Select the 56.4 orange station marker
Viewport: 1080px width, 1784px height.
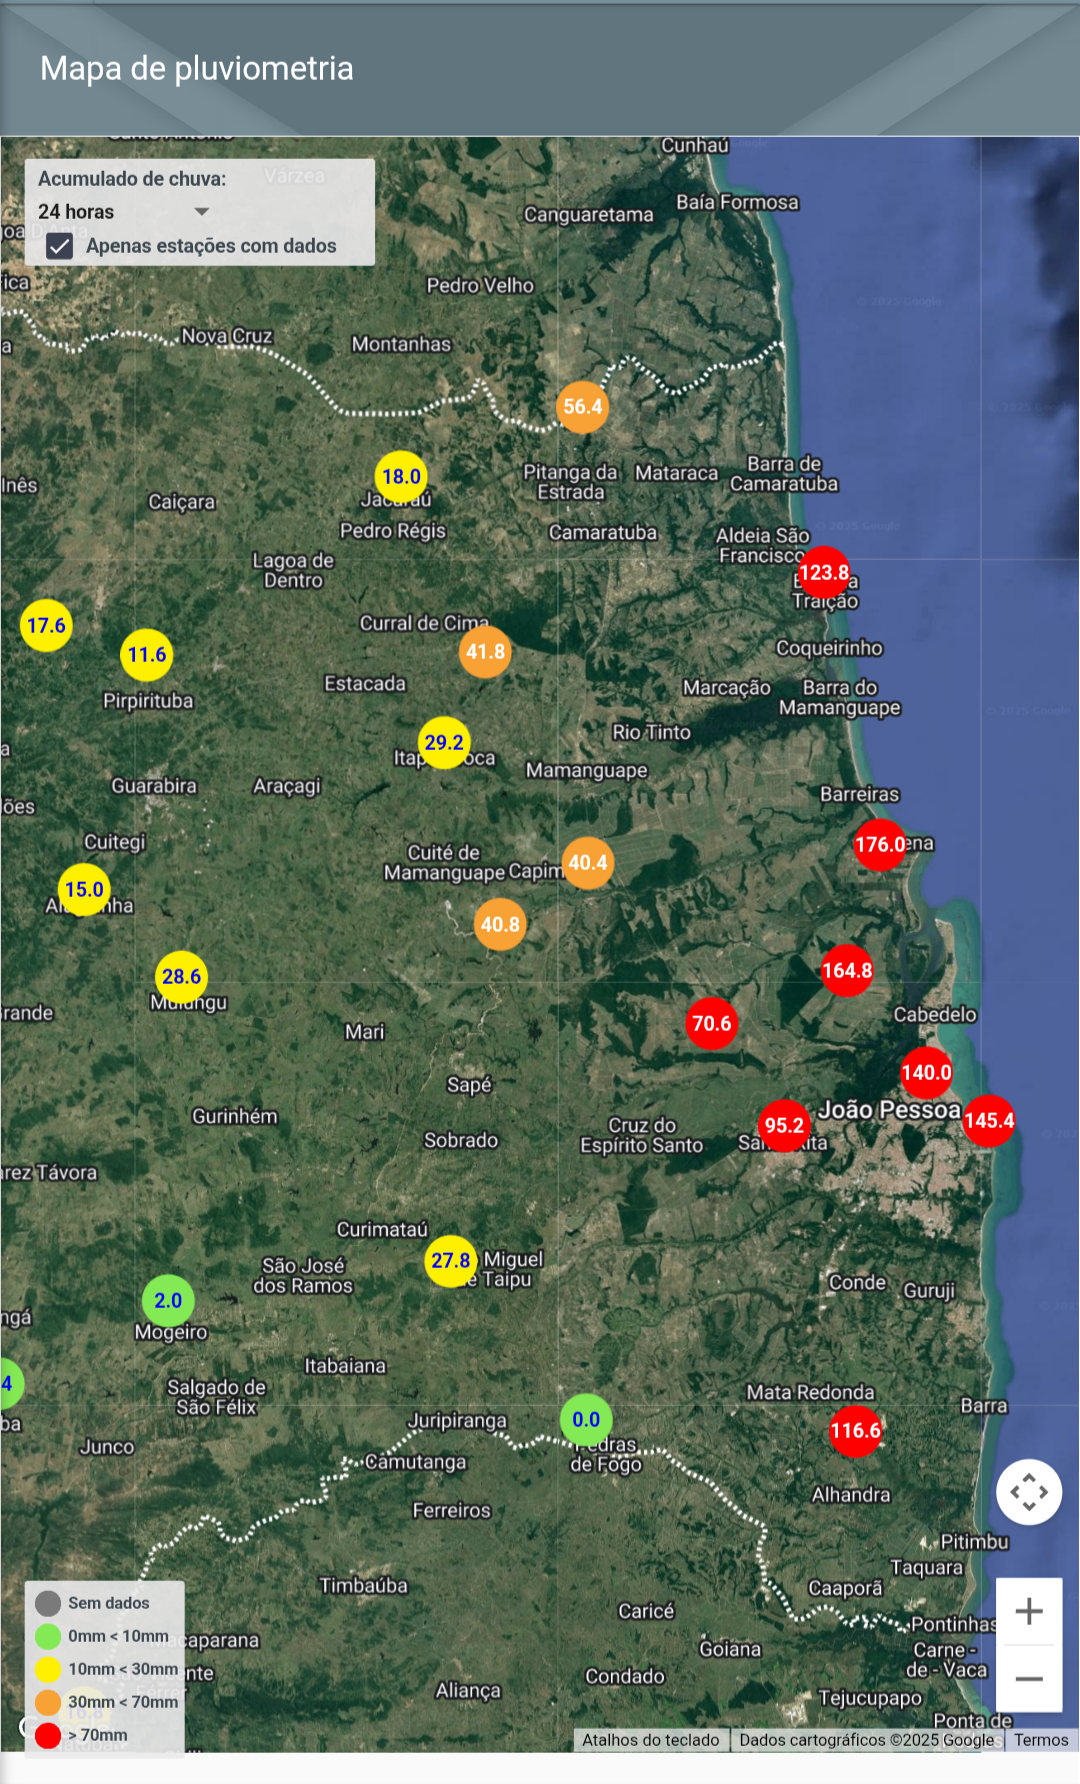(x=582, y=407)
